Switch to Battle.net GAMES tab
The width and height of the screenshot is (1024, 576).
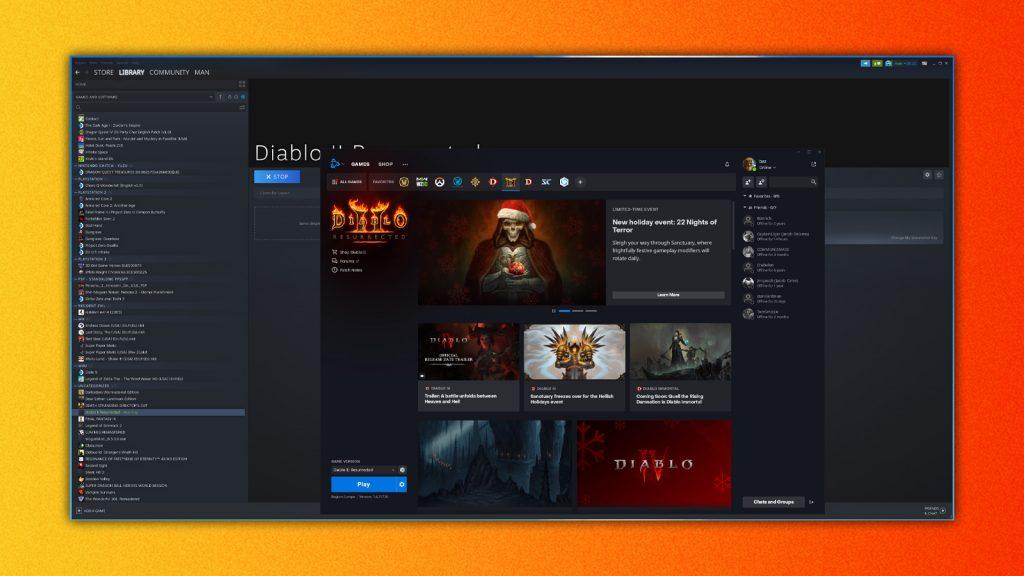click(360, 165)
